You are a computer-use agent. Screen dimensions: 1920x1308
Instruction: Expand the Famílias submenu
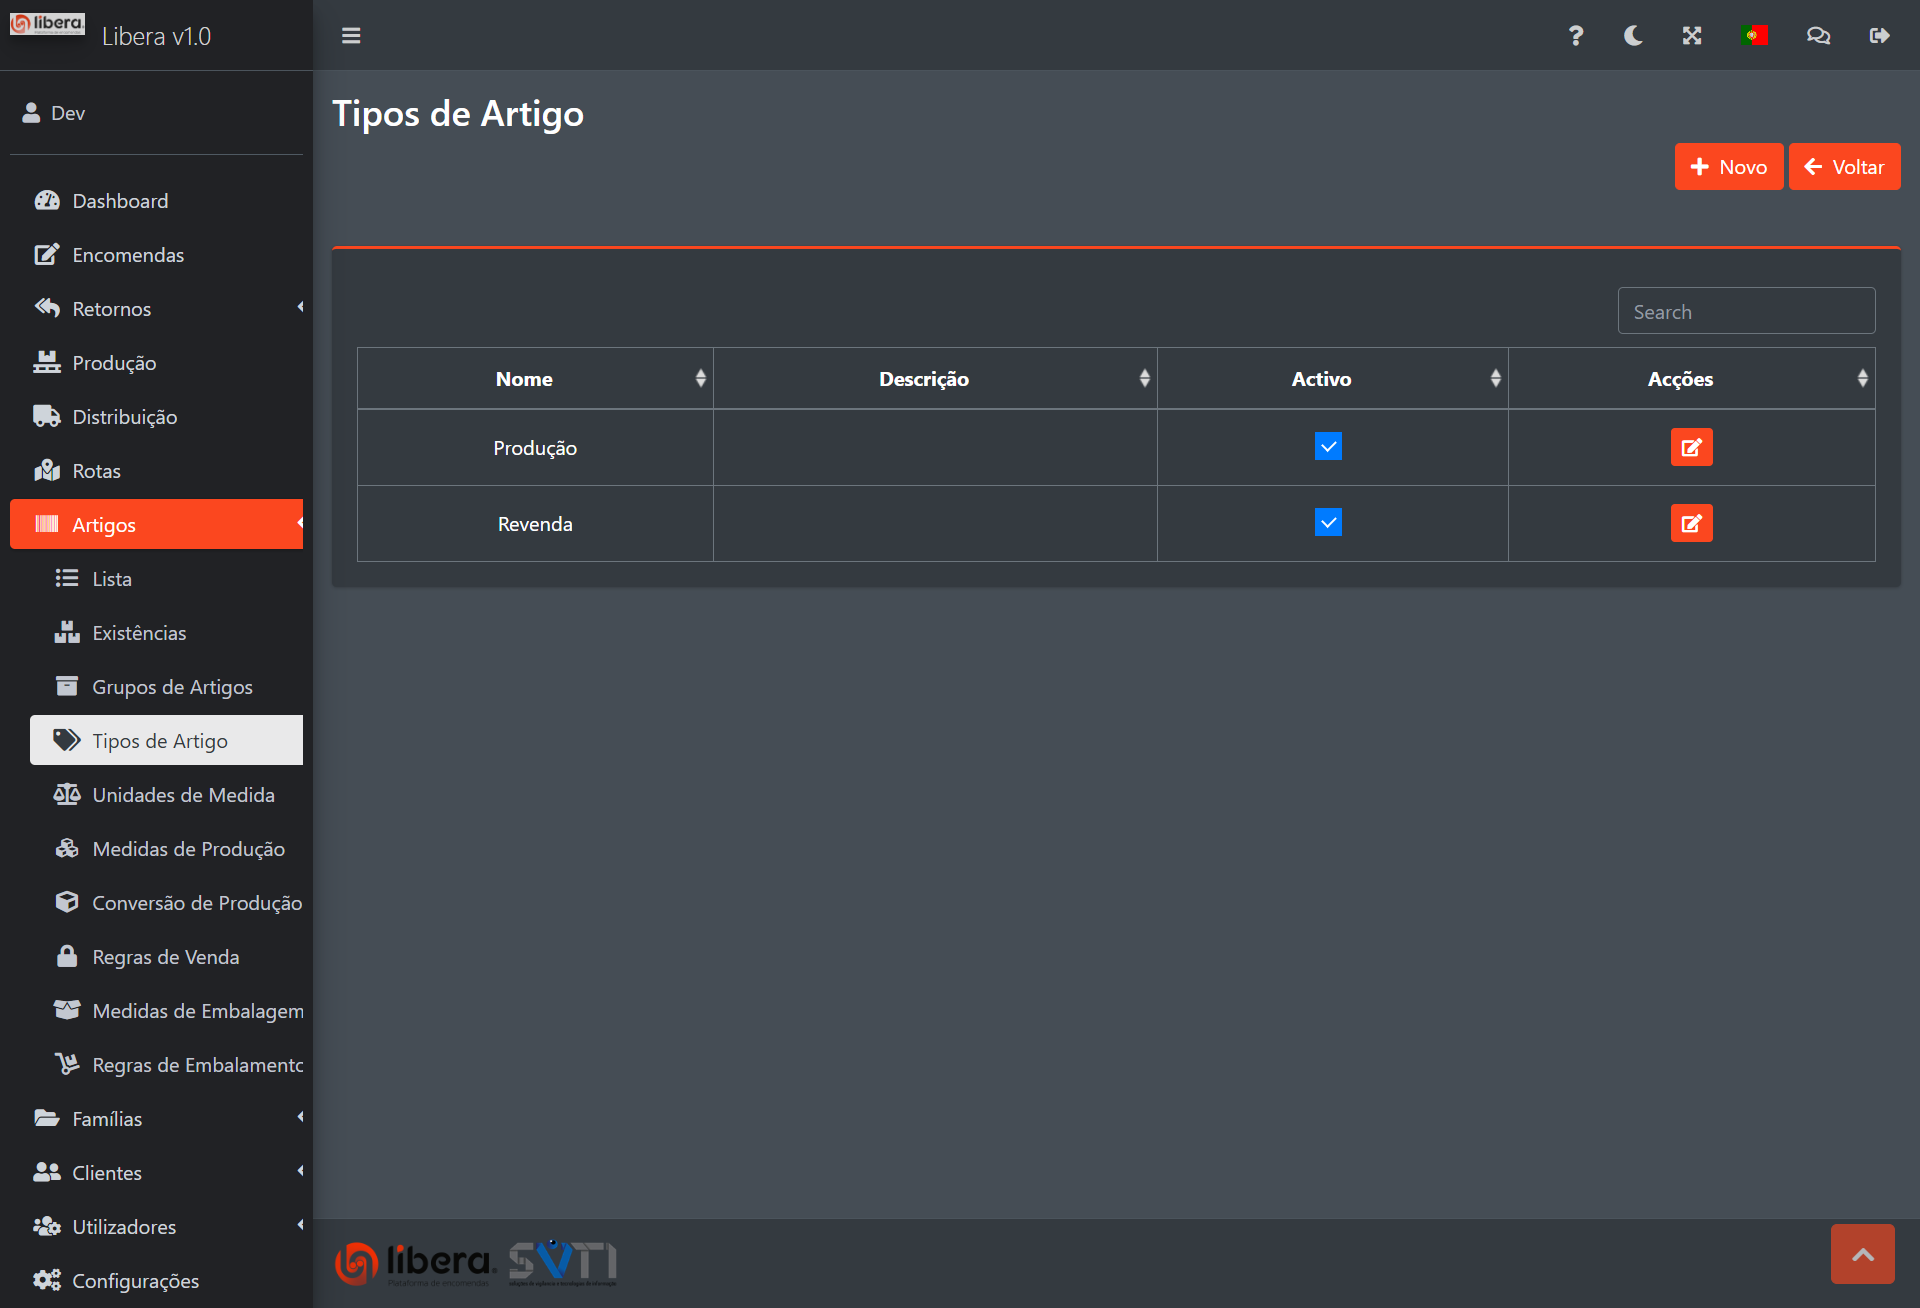[x=156, y=1119]
